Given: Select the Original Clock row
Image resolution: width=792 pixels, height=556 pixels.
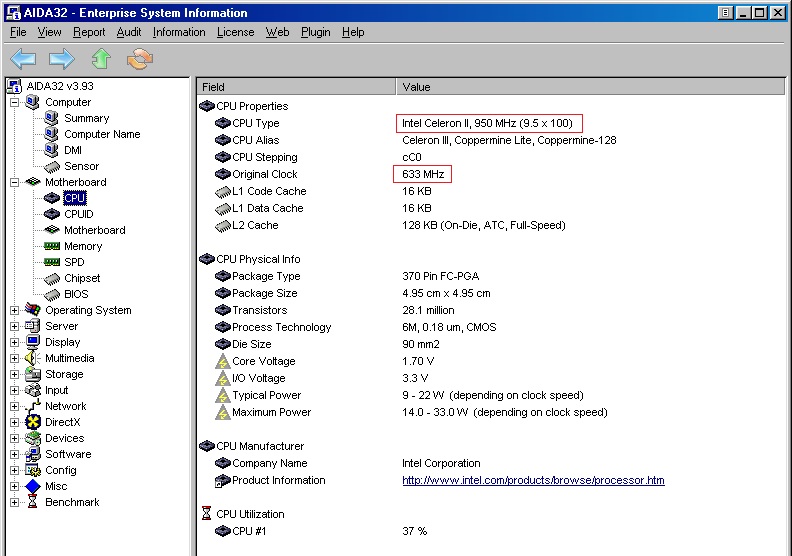Looking at the screenshot, I should coord(491,174).
